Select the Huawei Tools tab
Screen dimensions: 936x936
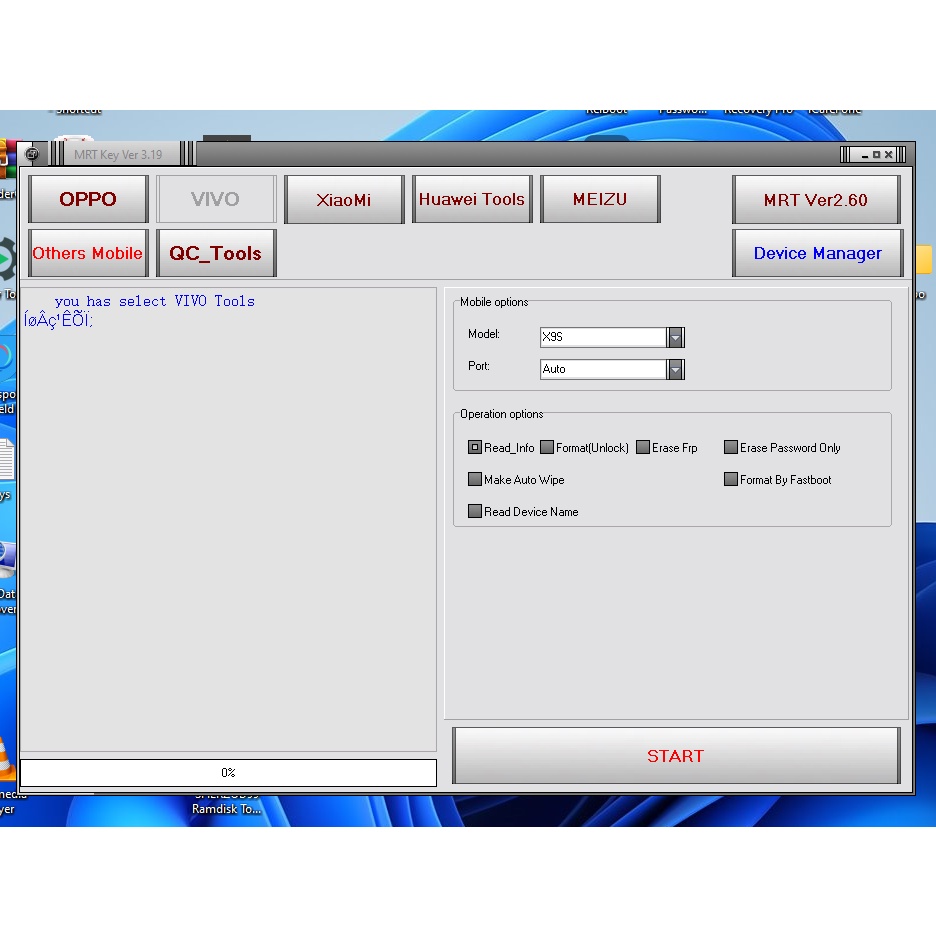472,199
